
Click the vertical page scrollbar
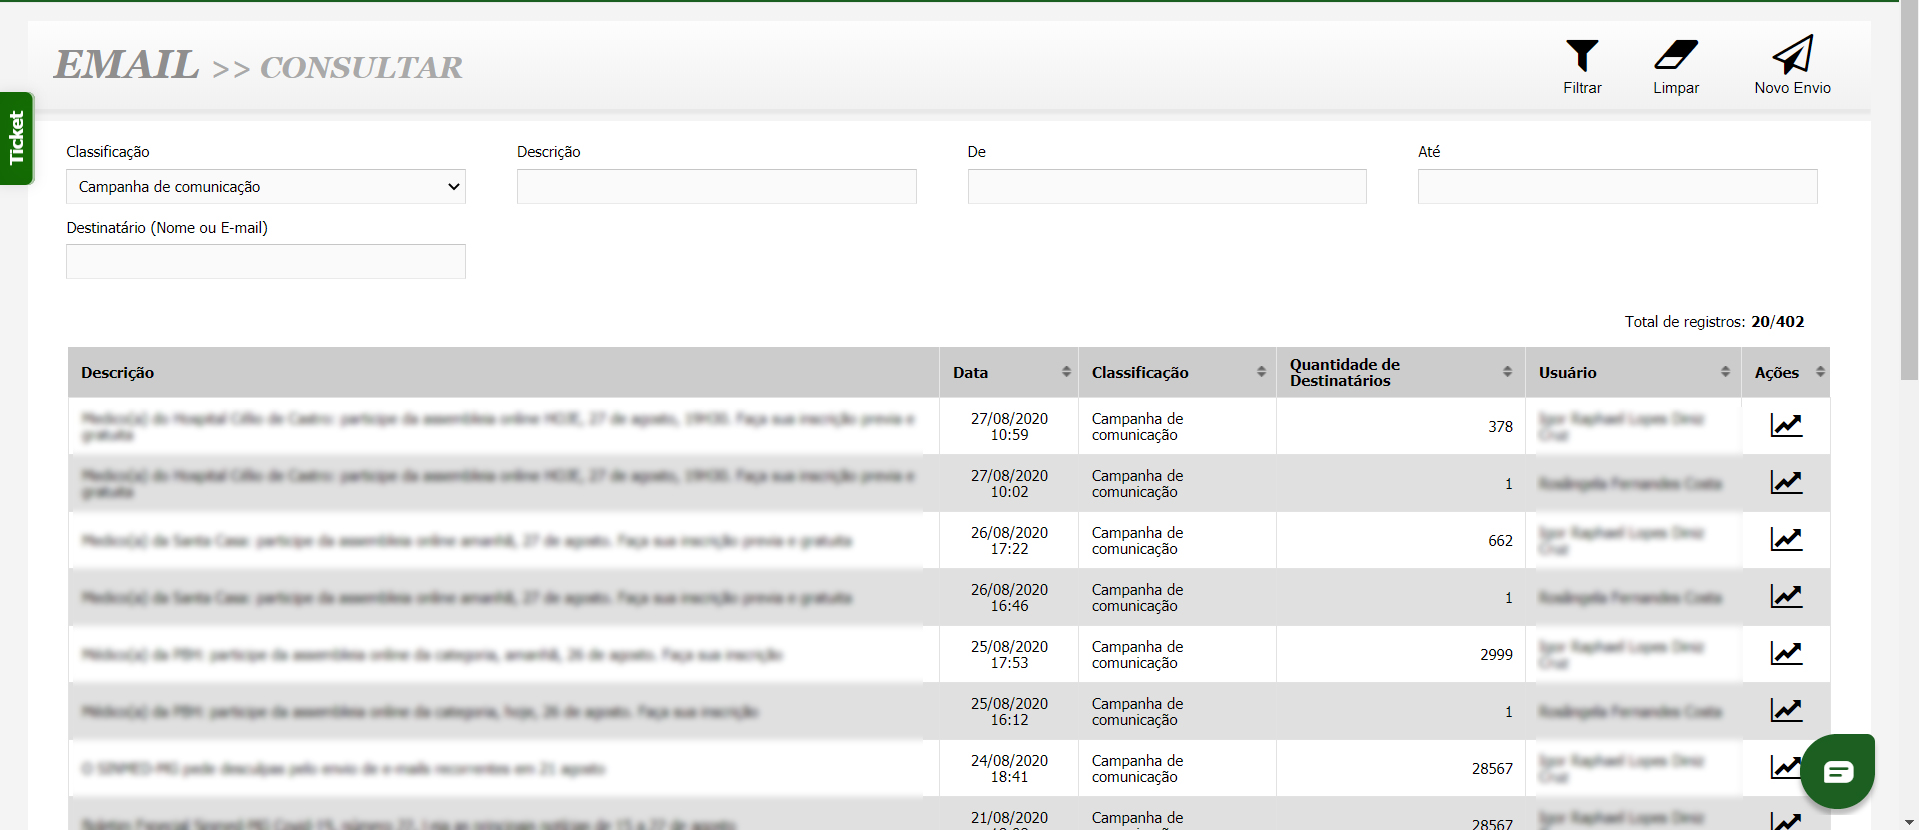(x=1908, y=200)
